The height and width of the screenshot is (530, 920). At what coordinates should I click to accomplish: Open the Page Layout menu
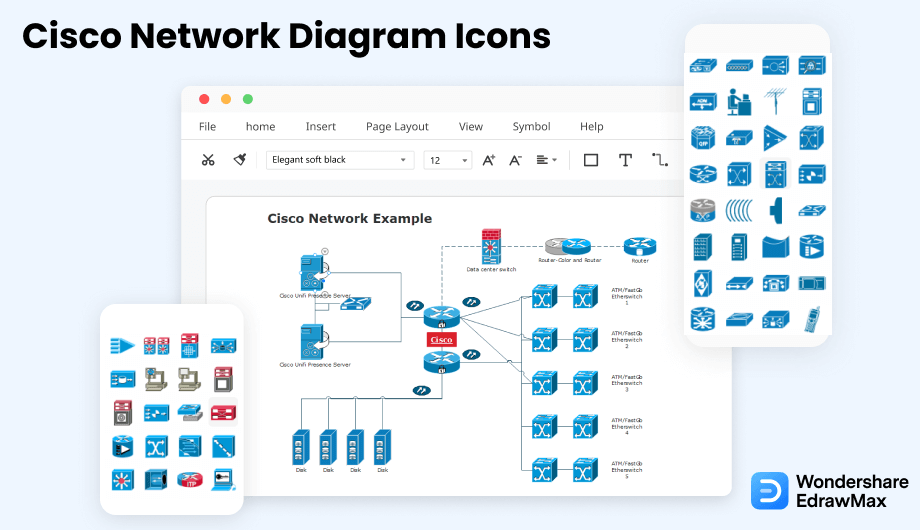tap(397, 127)
